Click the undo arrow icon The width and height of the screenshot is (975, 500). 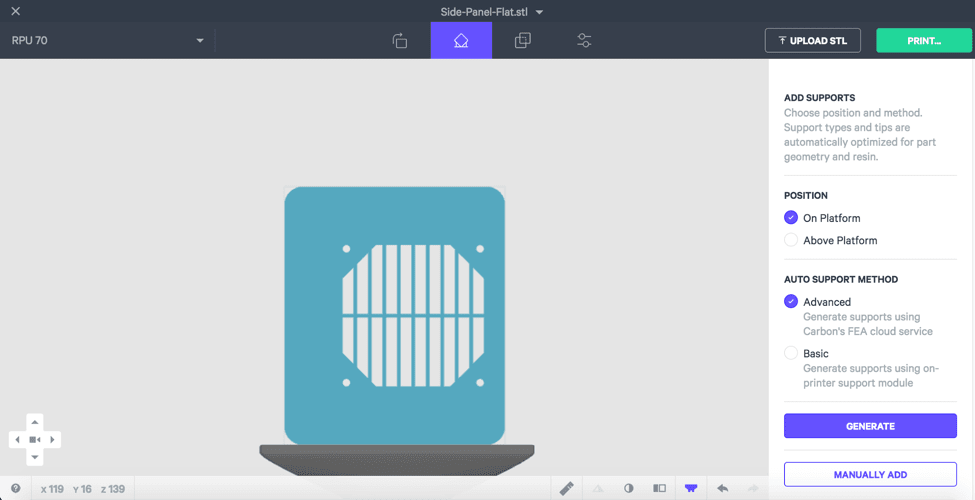pos(722,489)
